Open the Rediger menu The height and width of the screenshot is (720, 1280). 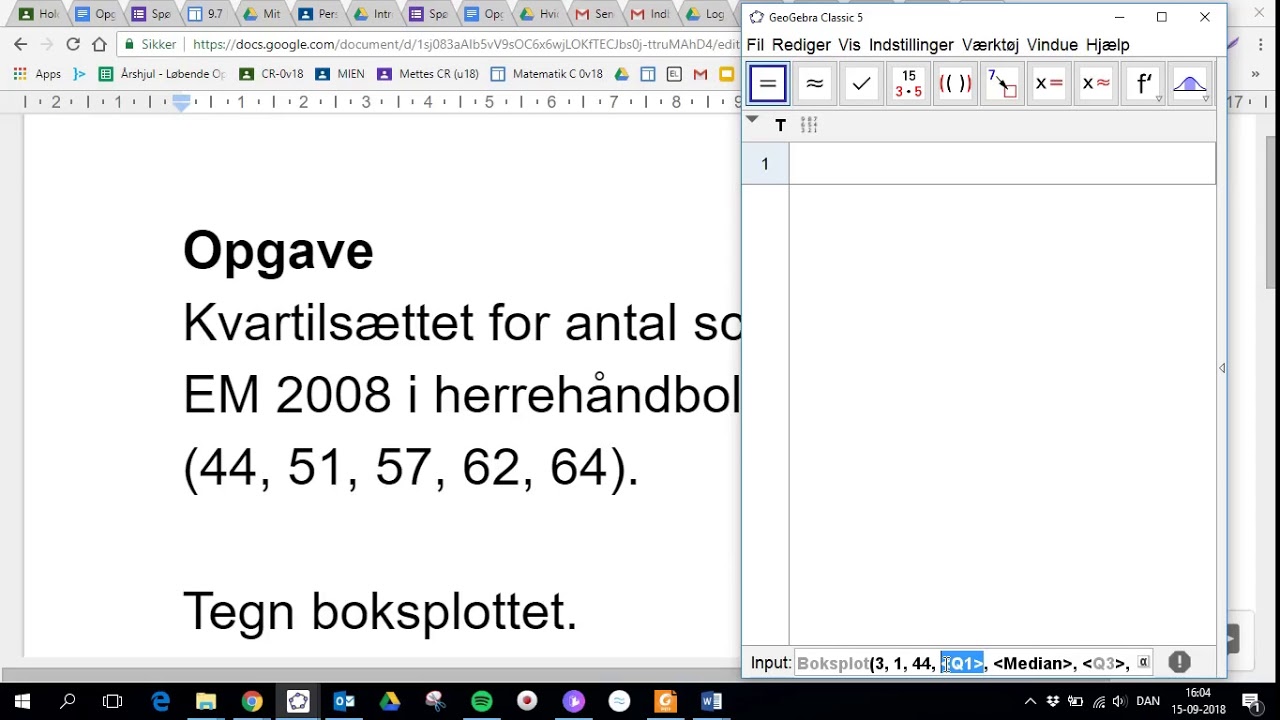801,45
